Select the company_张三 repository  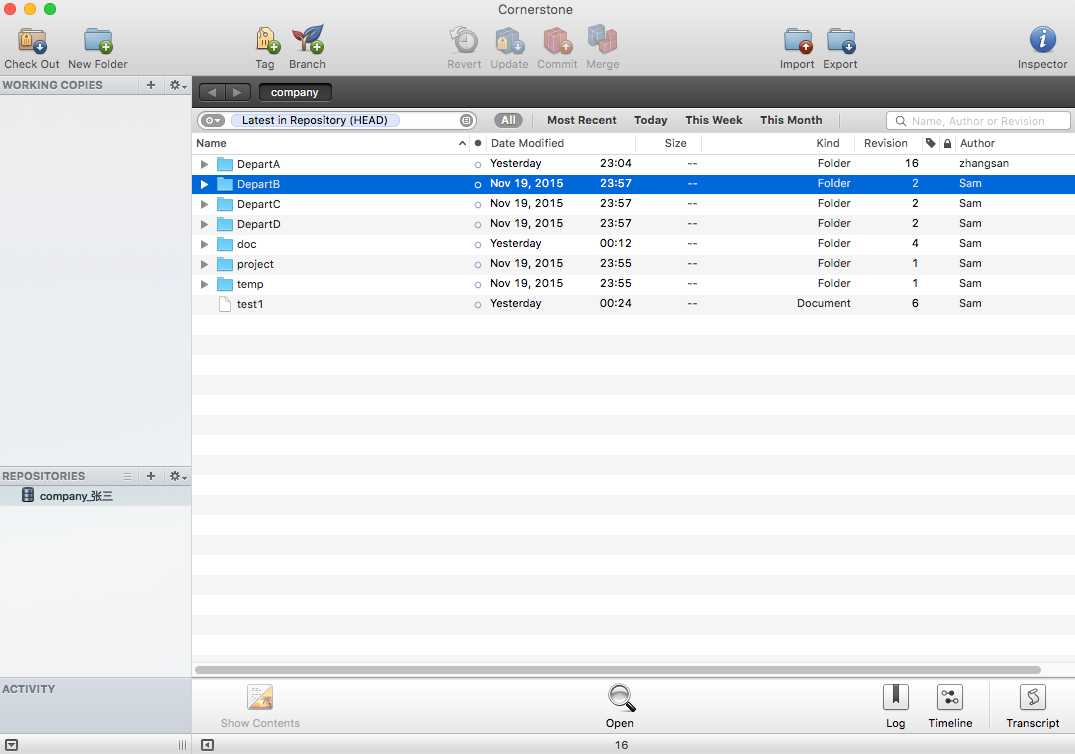click(95, 496)
